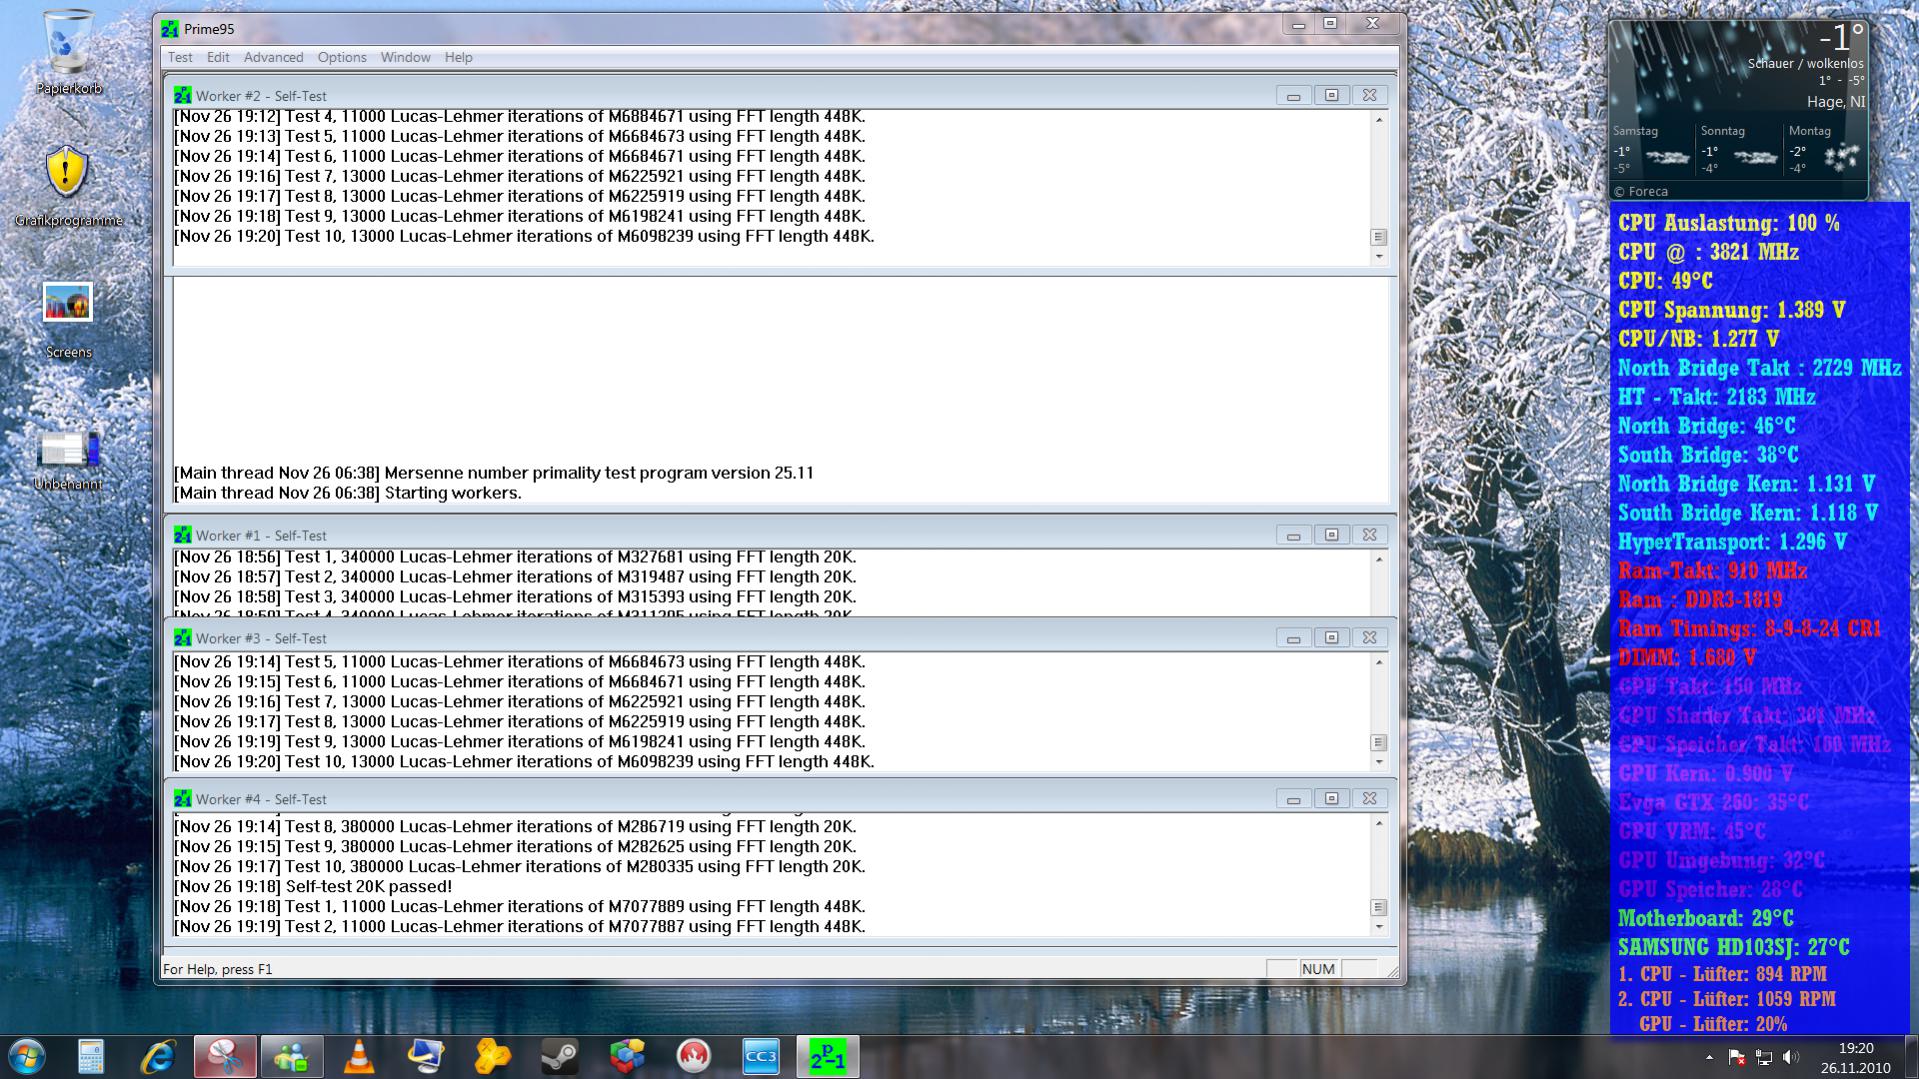Maximize the Worker #2 Self-Test window
The image size is (1919, 1079).
point(1331,95)
